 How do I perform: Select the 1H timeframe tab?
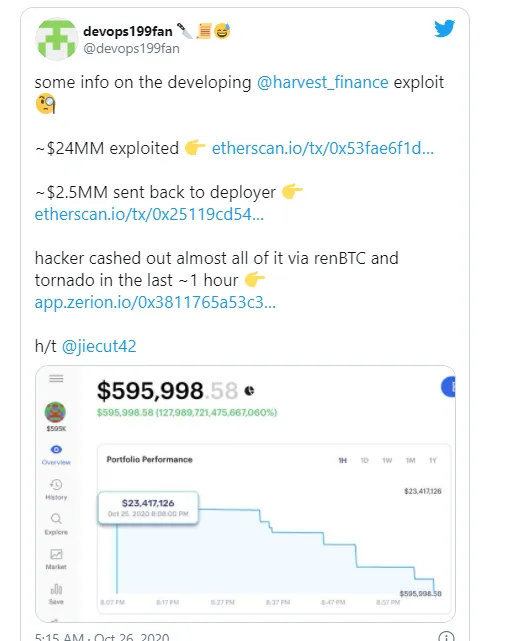click(343, 460)
